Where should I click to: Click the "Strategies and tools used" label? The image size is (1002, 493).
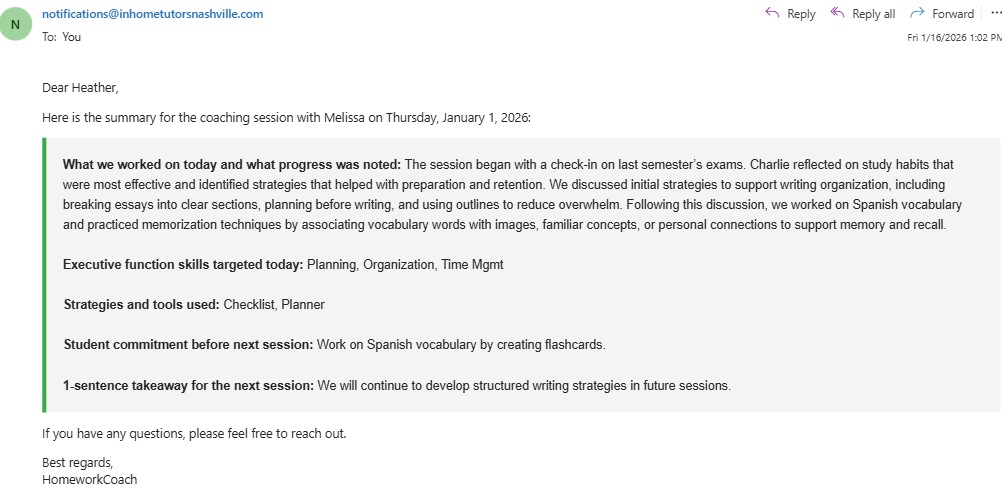(141, 305)
